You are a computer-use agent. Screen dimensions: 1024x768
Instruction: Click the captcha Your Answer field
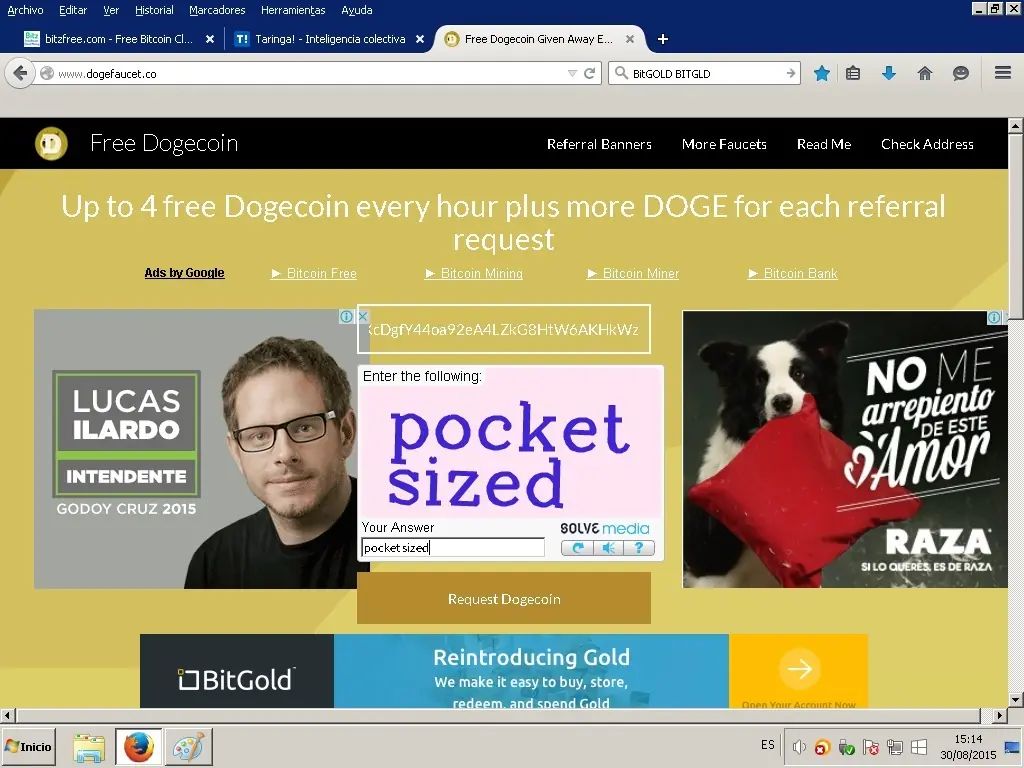[453, 547]
